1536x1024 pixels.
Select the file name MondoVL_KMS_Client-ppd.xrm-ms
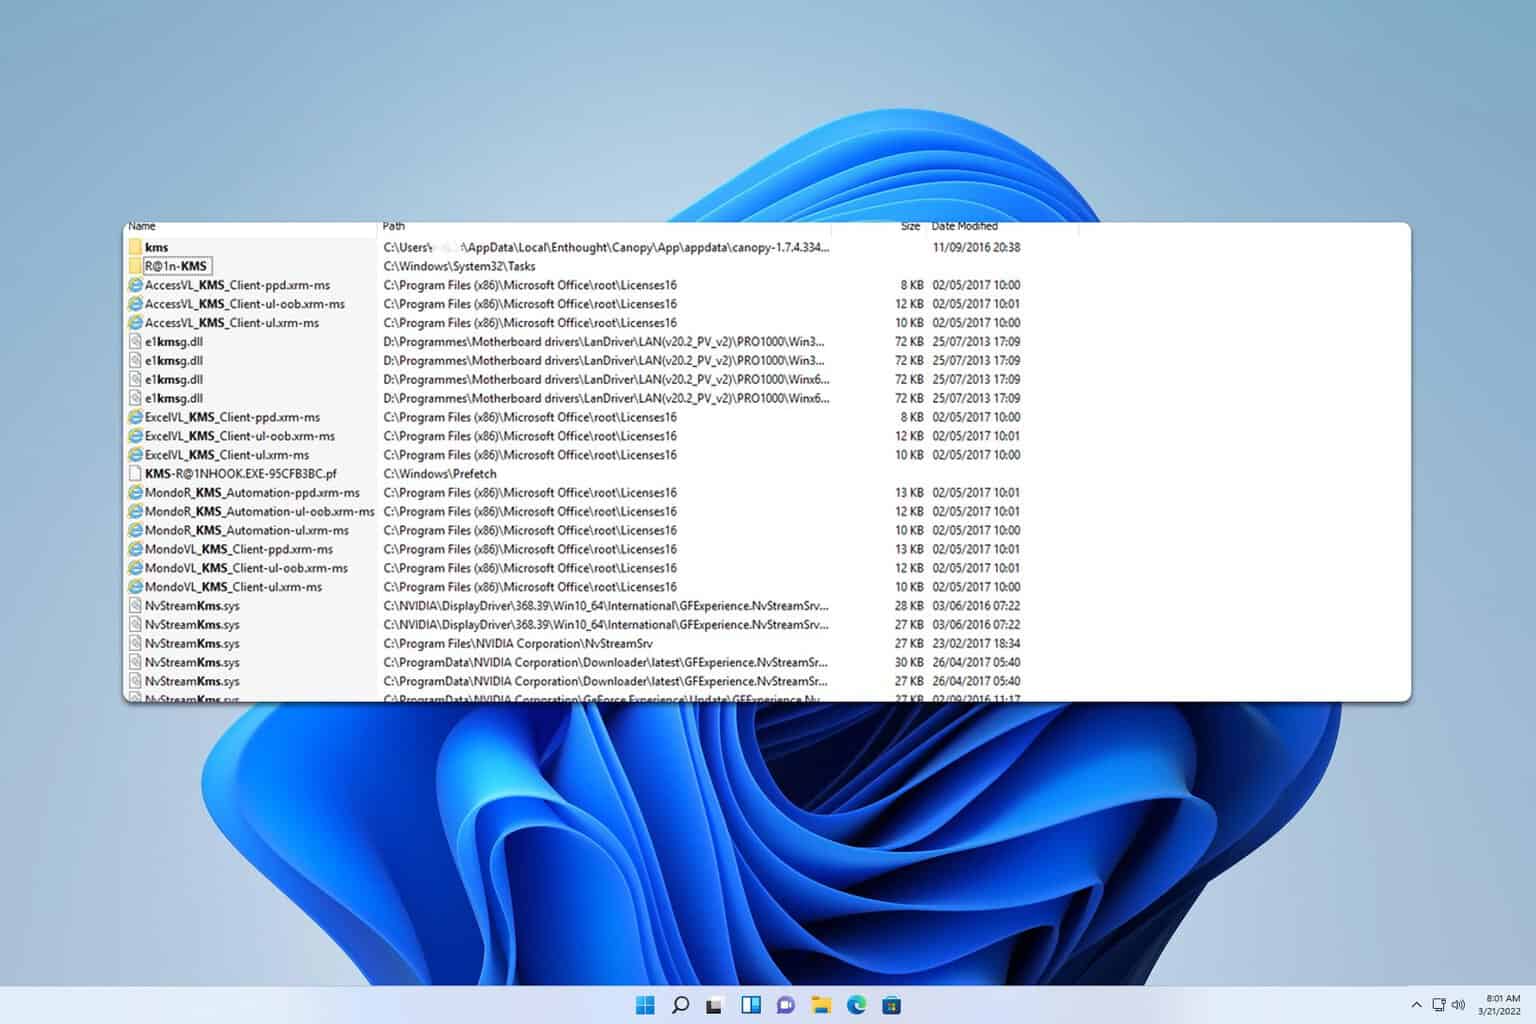[239, 549]
